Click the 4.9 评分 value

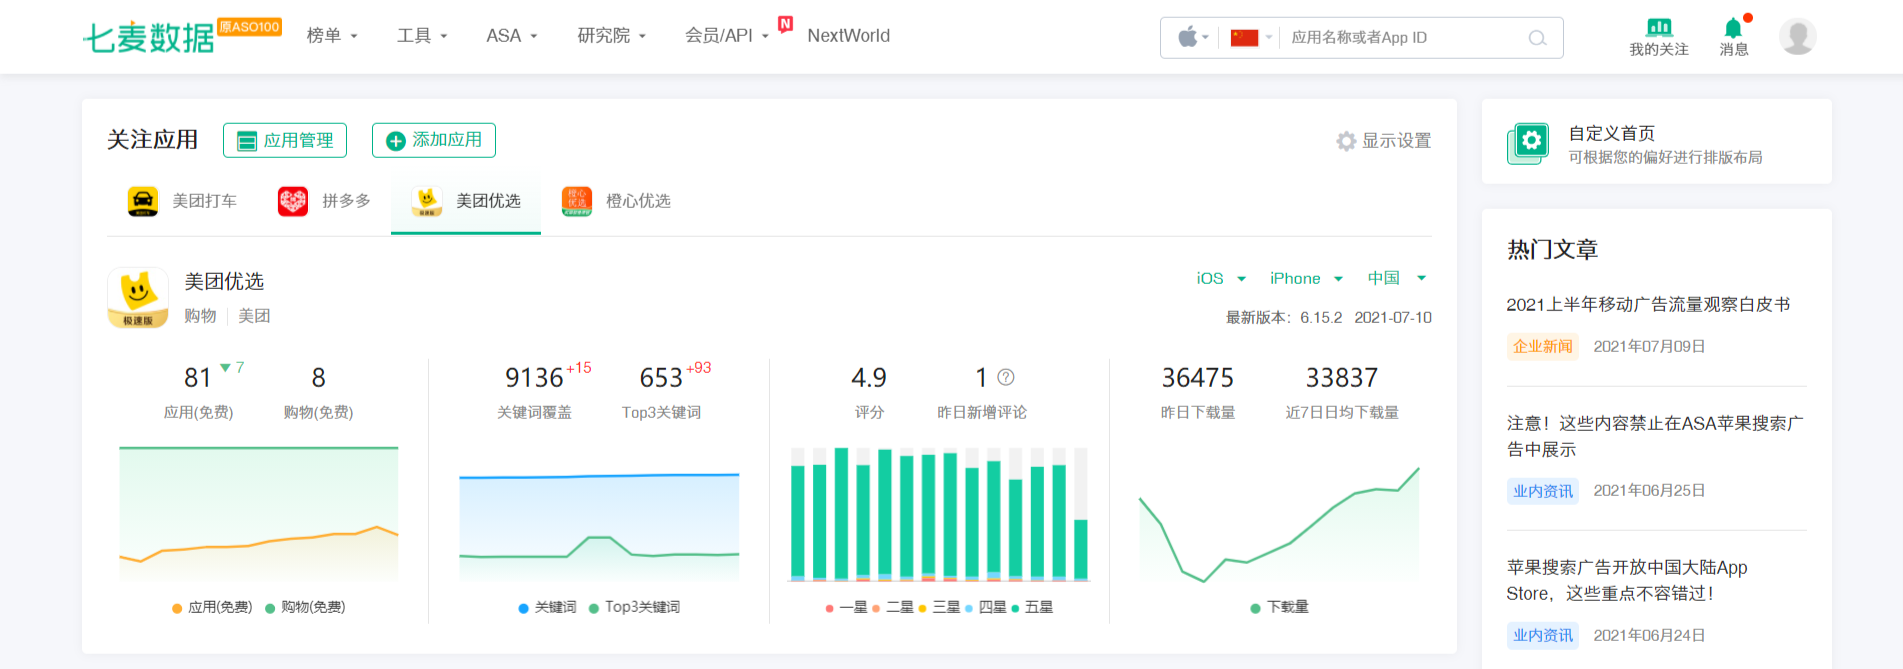click(x=869, y=378)
